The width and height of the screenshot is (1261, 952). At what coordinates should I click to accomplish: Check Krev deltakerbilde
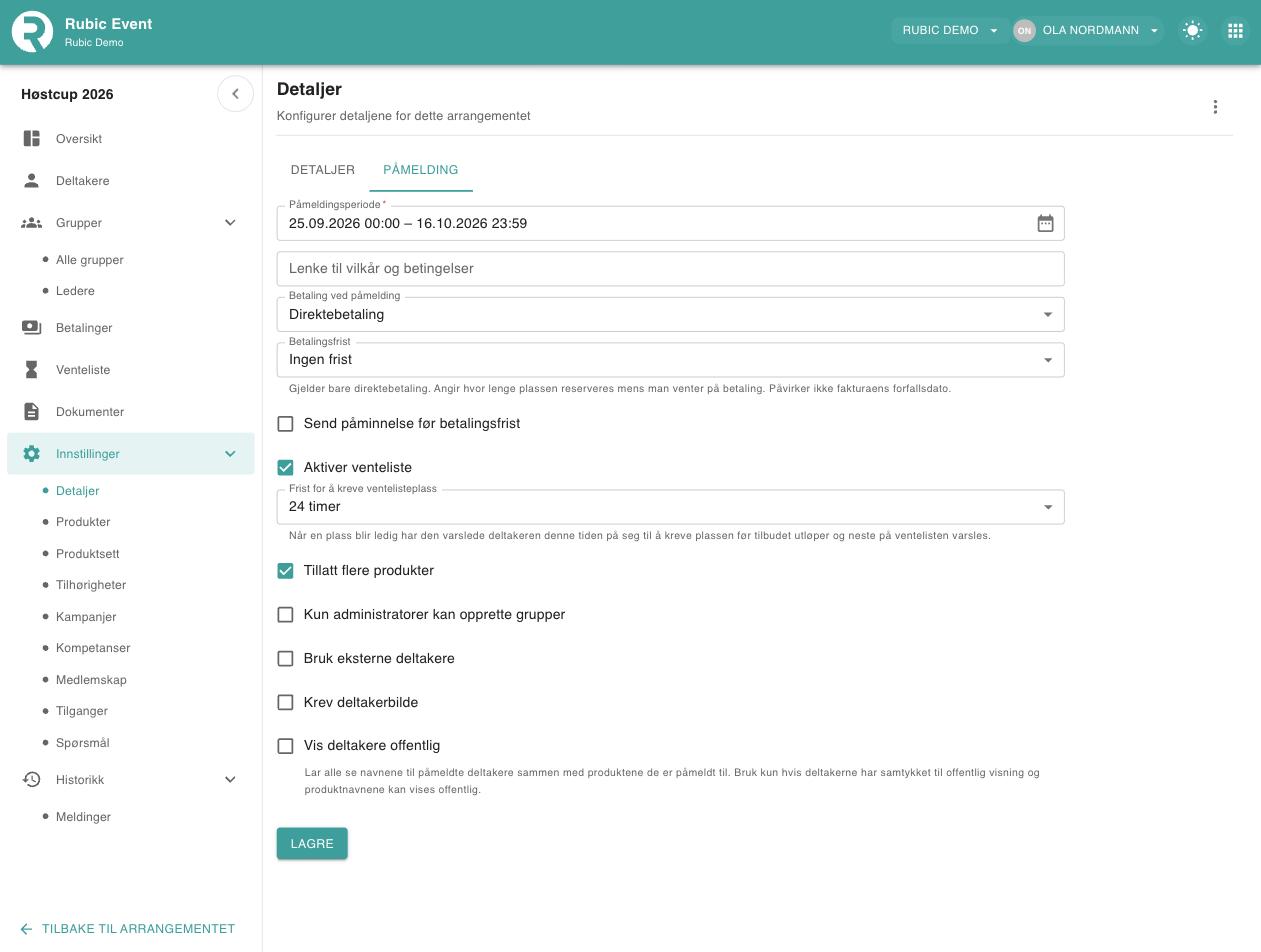tap(285, 703)
